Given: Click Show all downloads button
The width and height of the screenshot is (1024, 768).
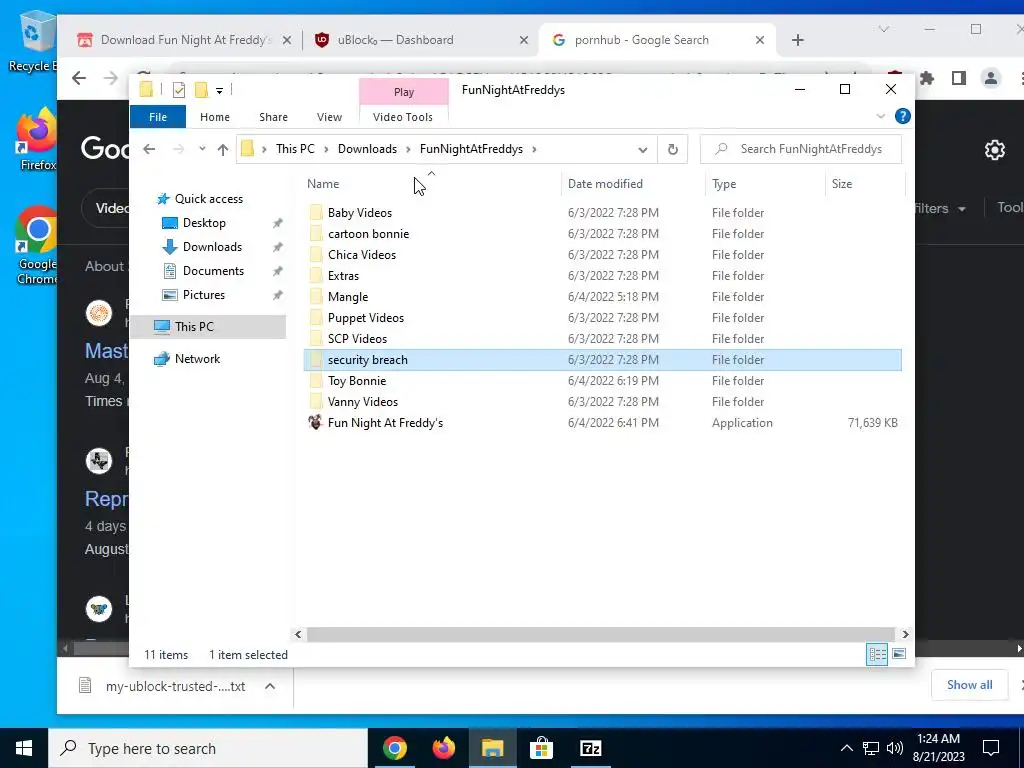Looking at the screenshot, I should pos(969,684).
